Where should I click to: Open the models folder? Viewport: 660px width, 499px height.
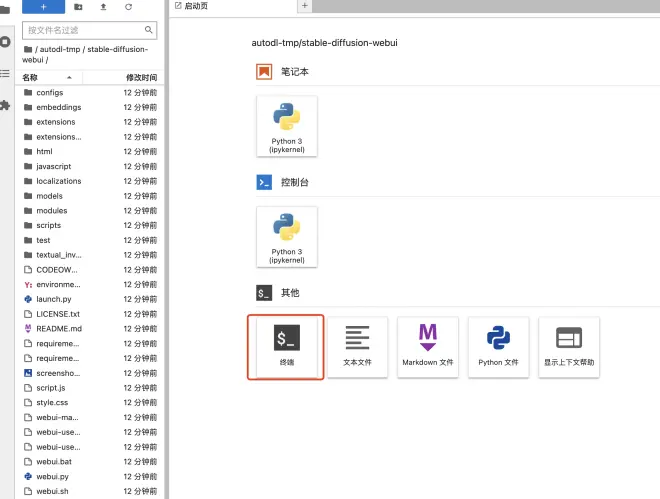click(x=90, y=196)
